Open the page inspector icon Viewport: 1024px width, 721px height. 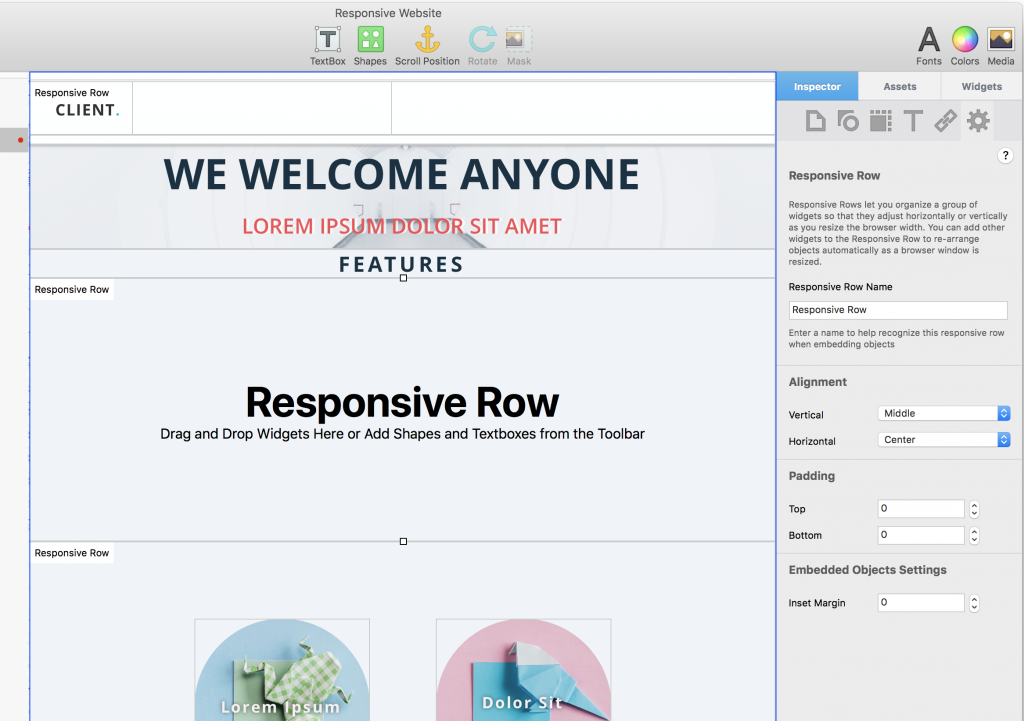click(x=815, y=121)
